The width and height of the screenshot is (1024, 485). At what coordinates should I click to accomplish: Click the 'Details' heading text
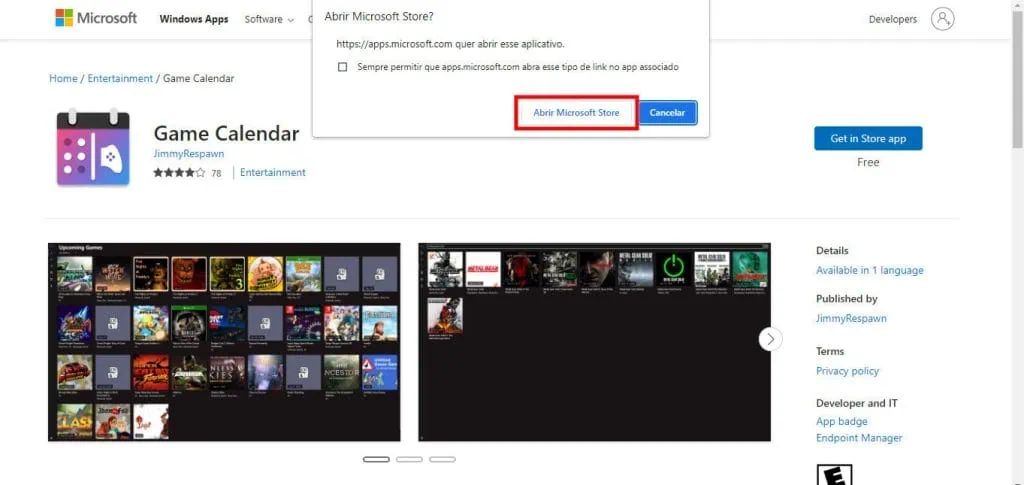pyautogui.click(x=833, y=251)
